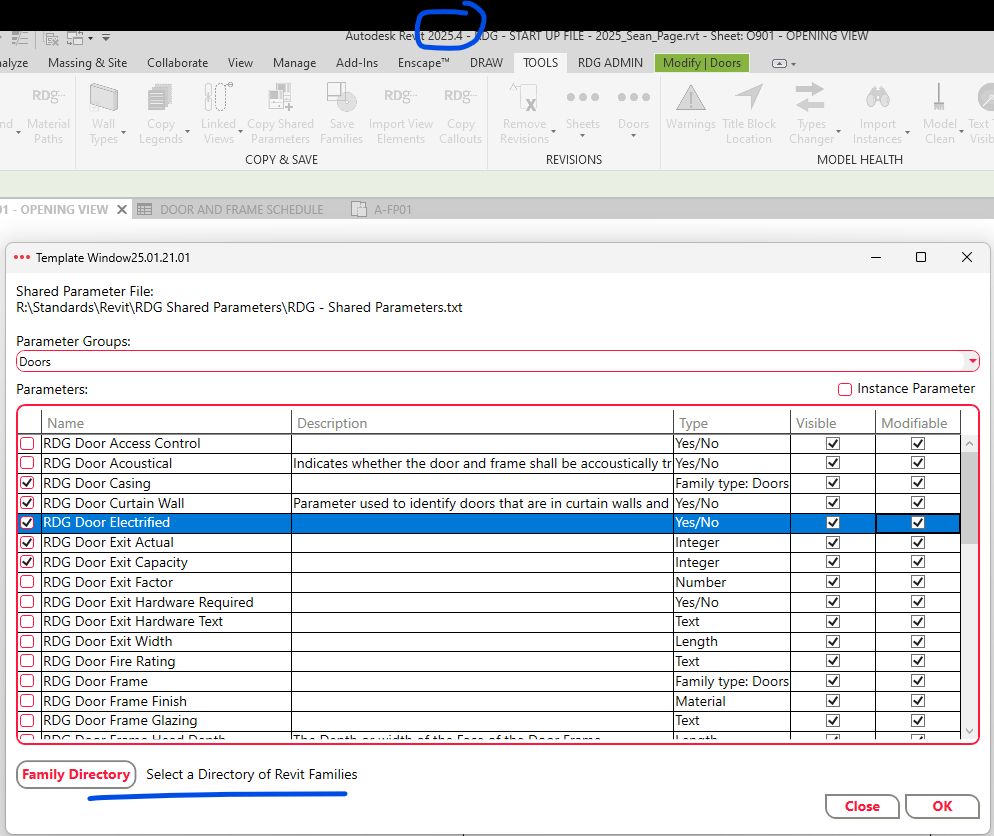Expand the Linked Views dropdown arrow
Screen dimensions: 994x836
click(x=240, y=131)
